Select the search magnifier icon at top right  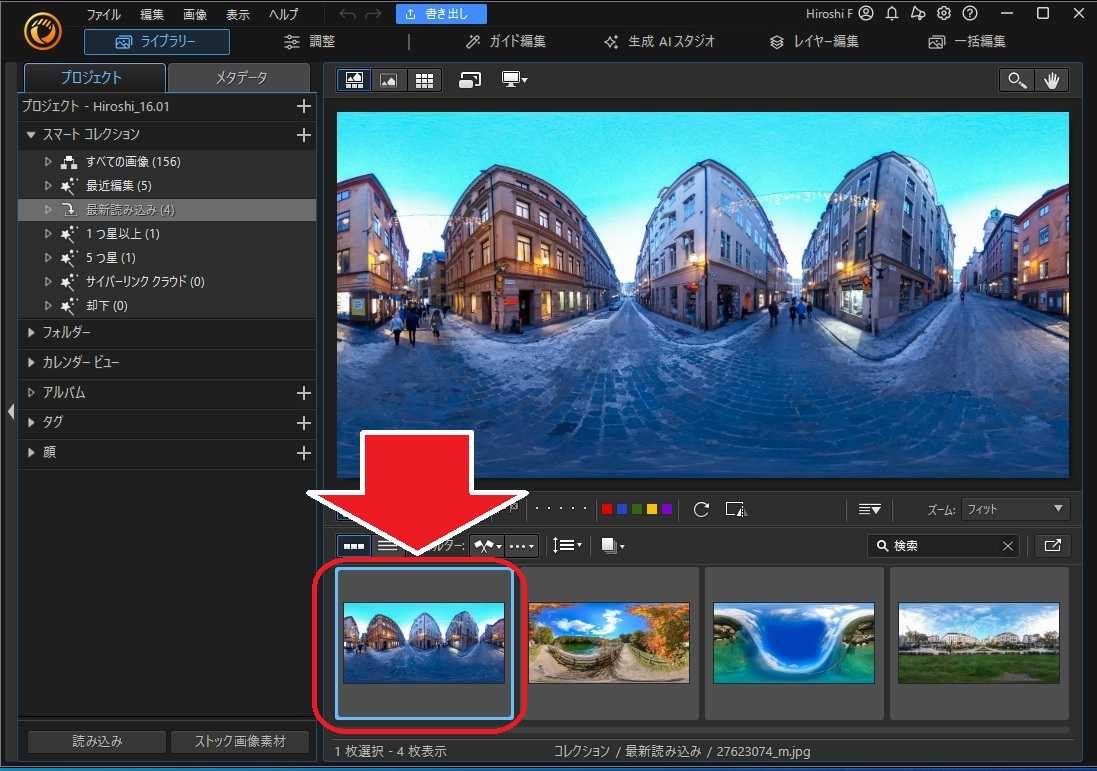pyautogui.click(x=1016, y=79)
